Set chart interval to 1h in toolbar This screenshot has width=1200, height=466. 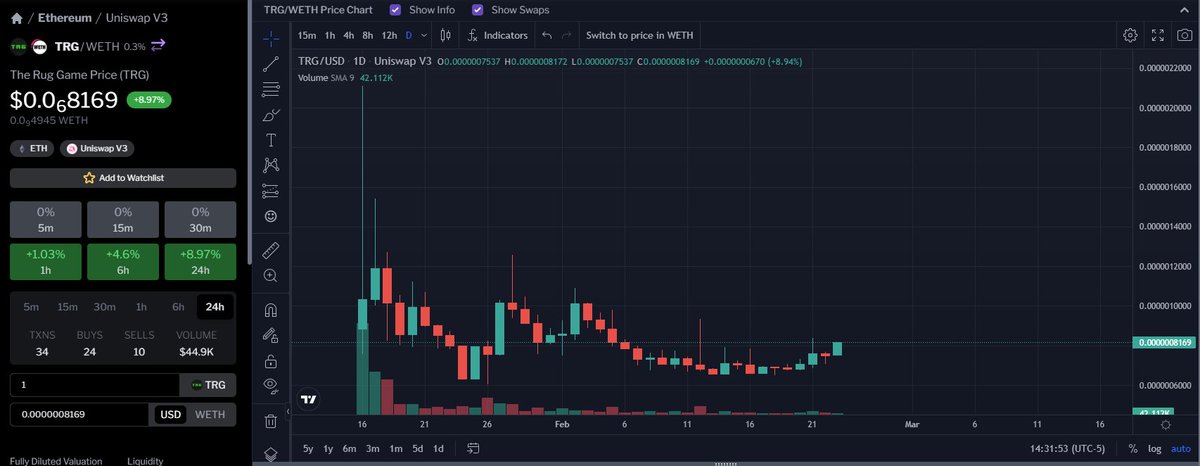point(330,35)
